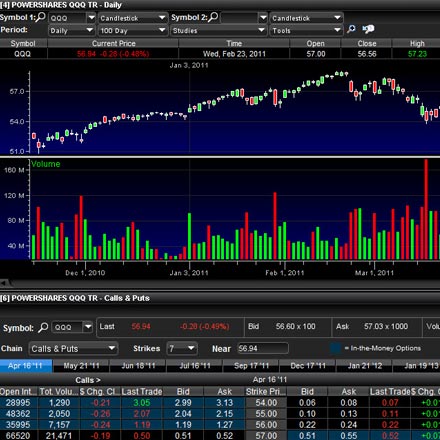Select the Jan 19 '13 expiration tab
Image resolution: width=440 pixels, height=440 pixels.
click(417, 366)
